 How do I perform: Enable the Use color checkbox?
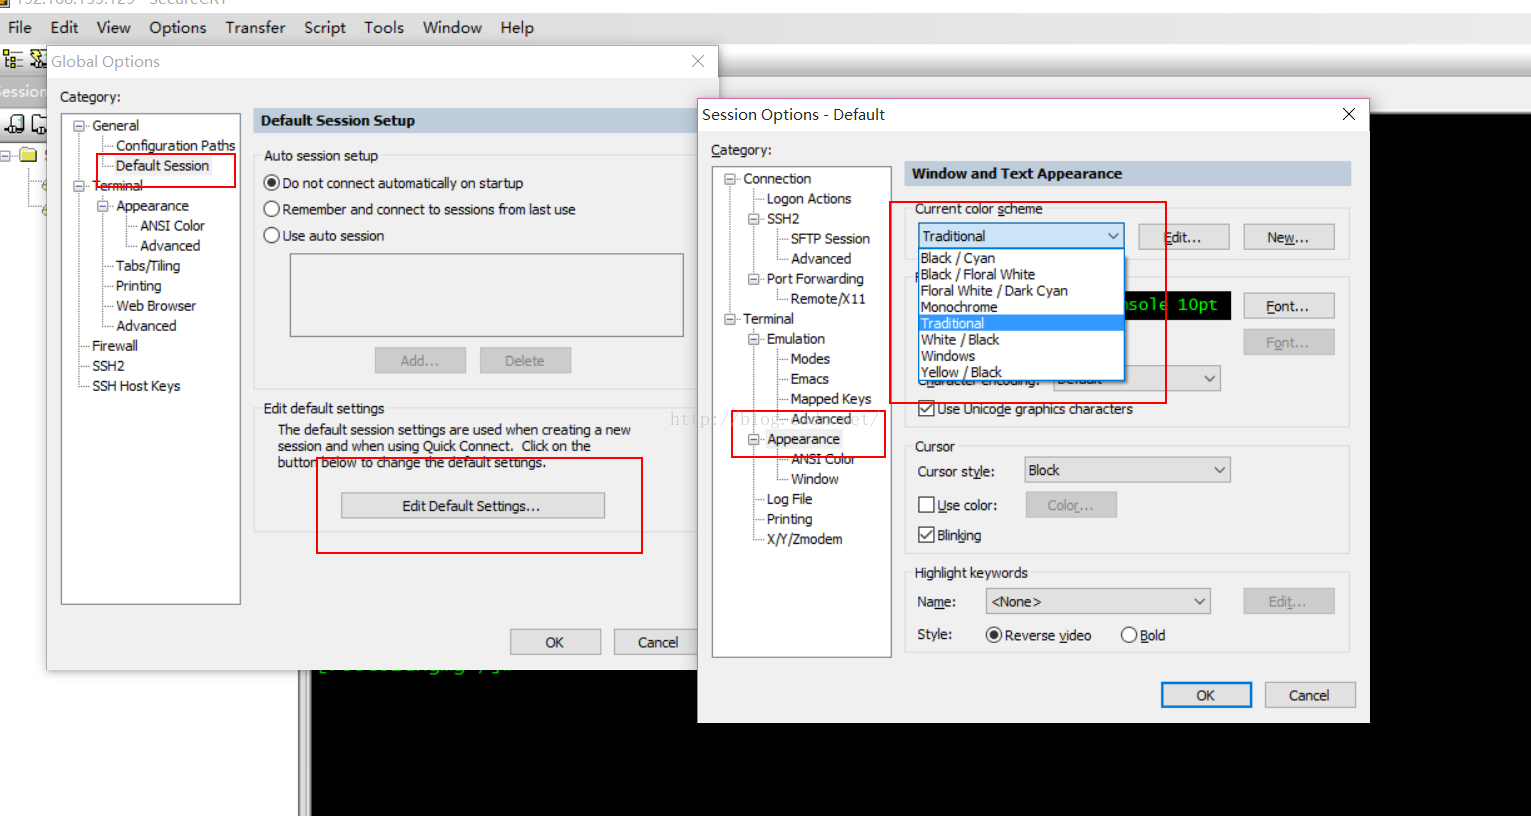click(926, 505)
